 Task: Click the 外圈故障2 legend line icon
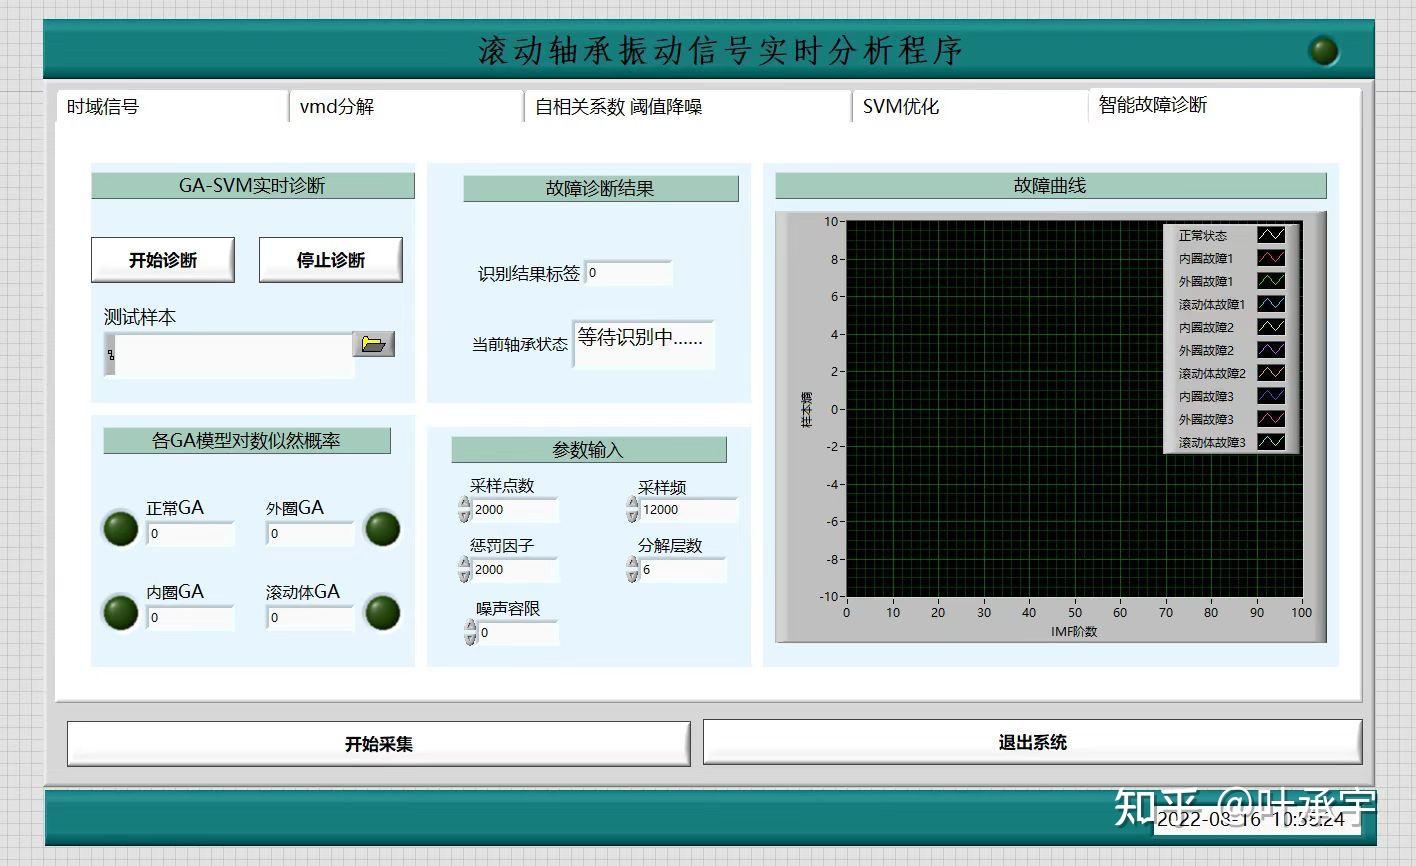click(x=1270, y=349)
